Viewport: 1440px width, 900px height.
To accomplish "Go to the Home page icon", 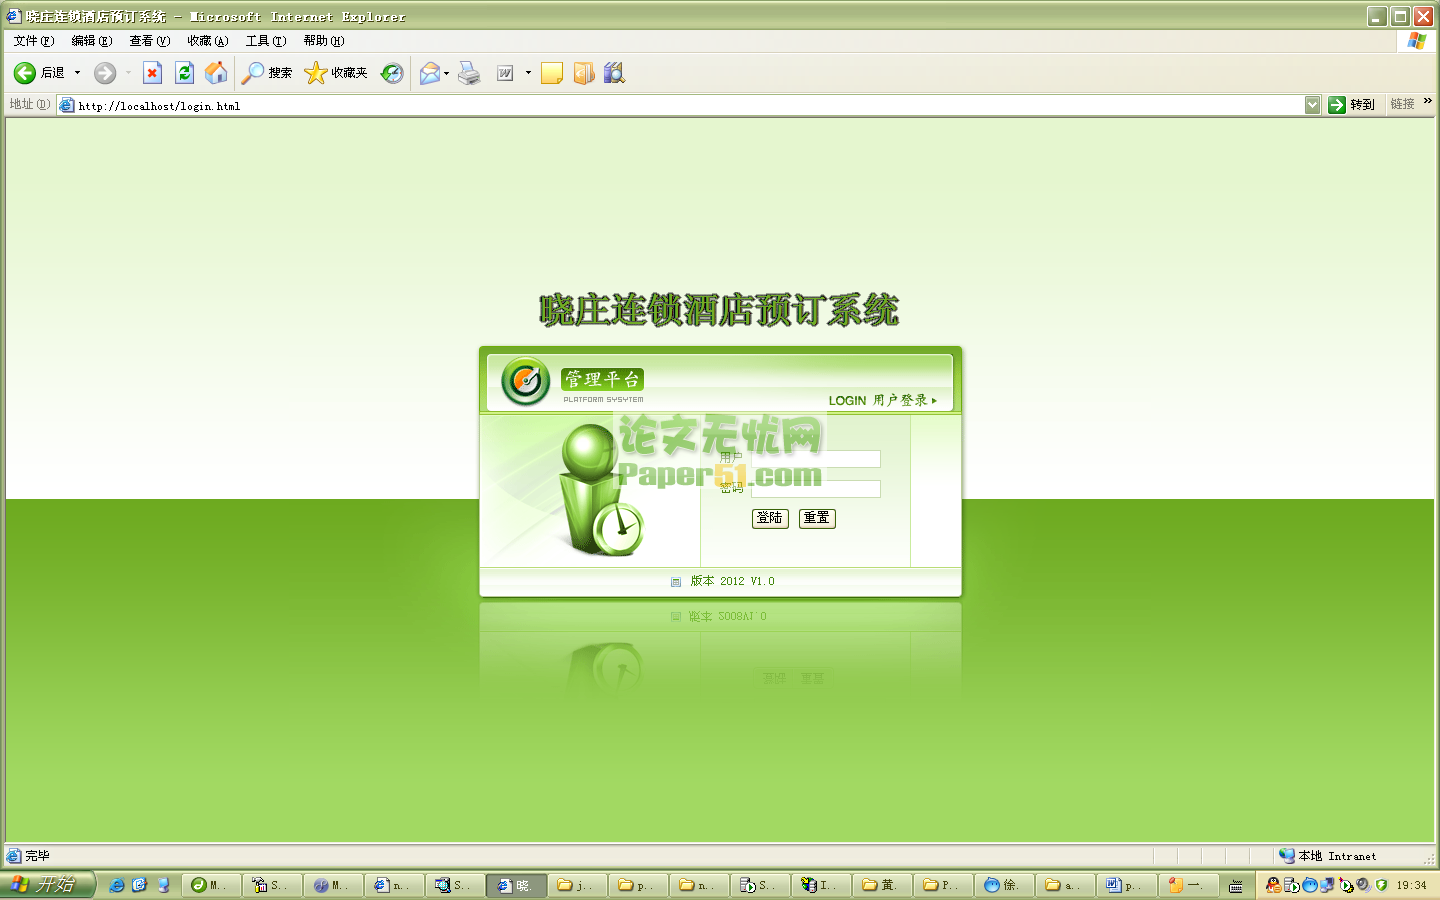I will (x=216, y=73).
